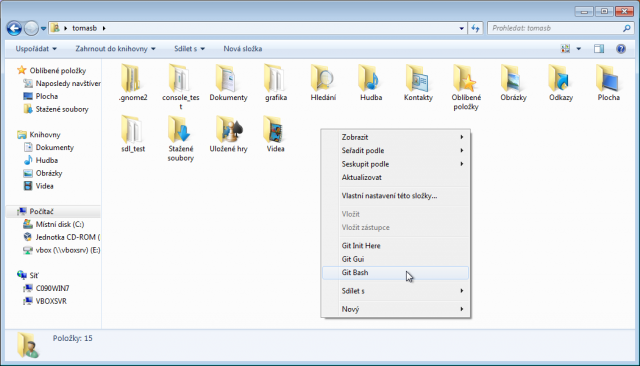
Task: Select the Hledání folder icon
Action: click(x=323, y=78)
